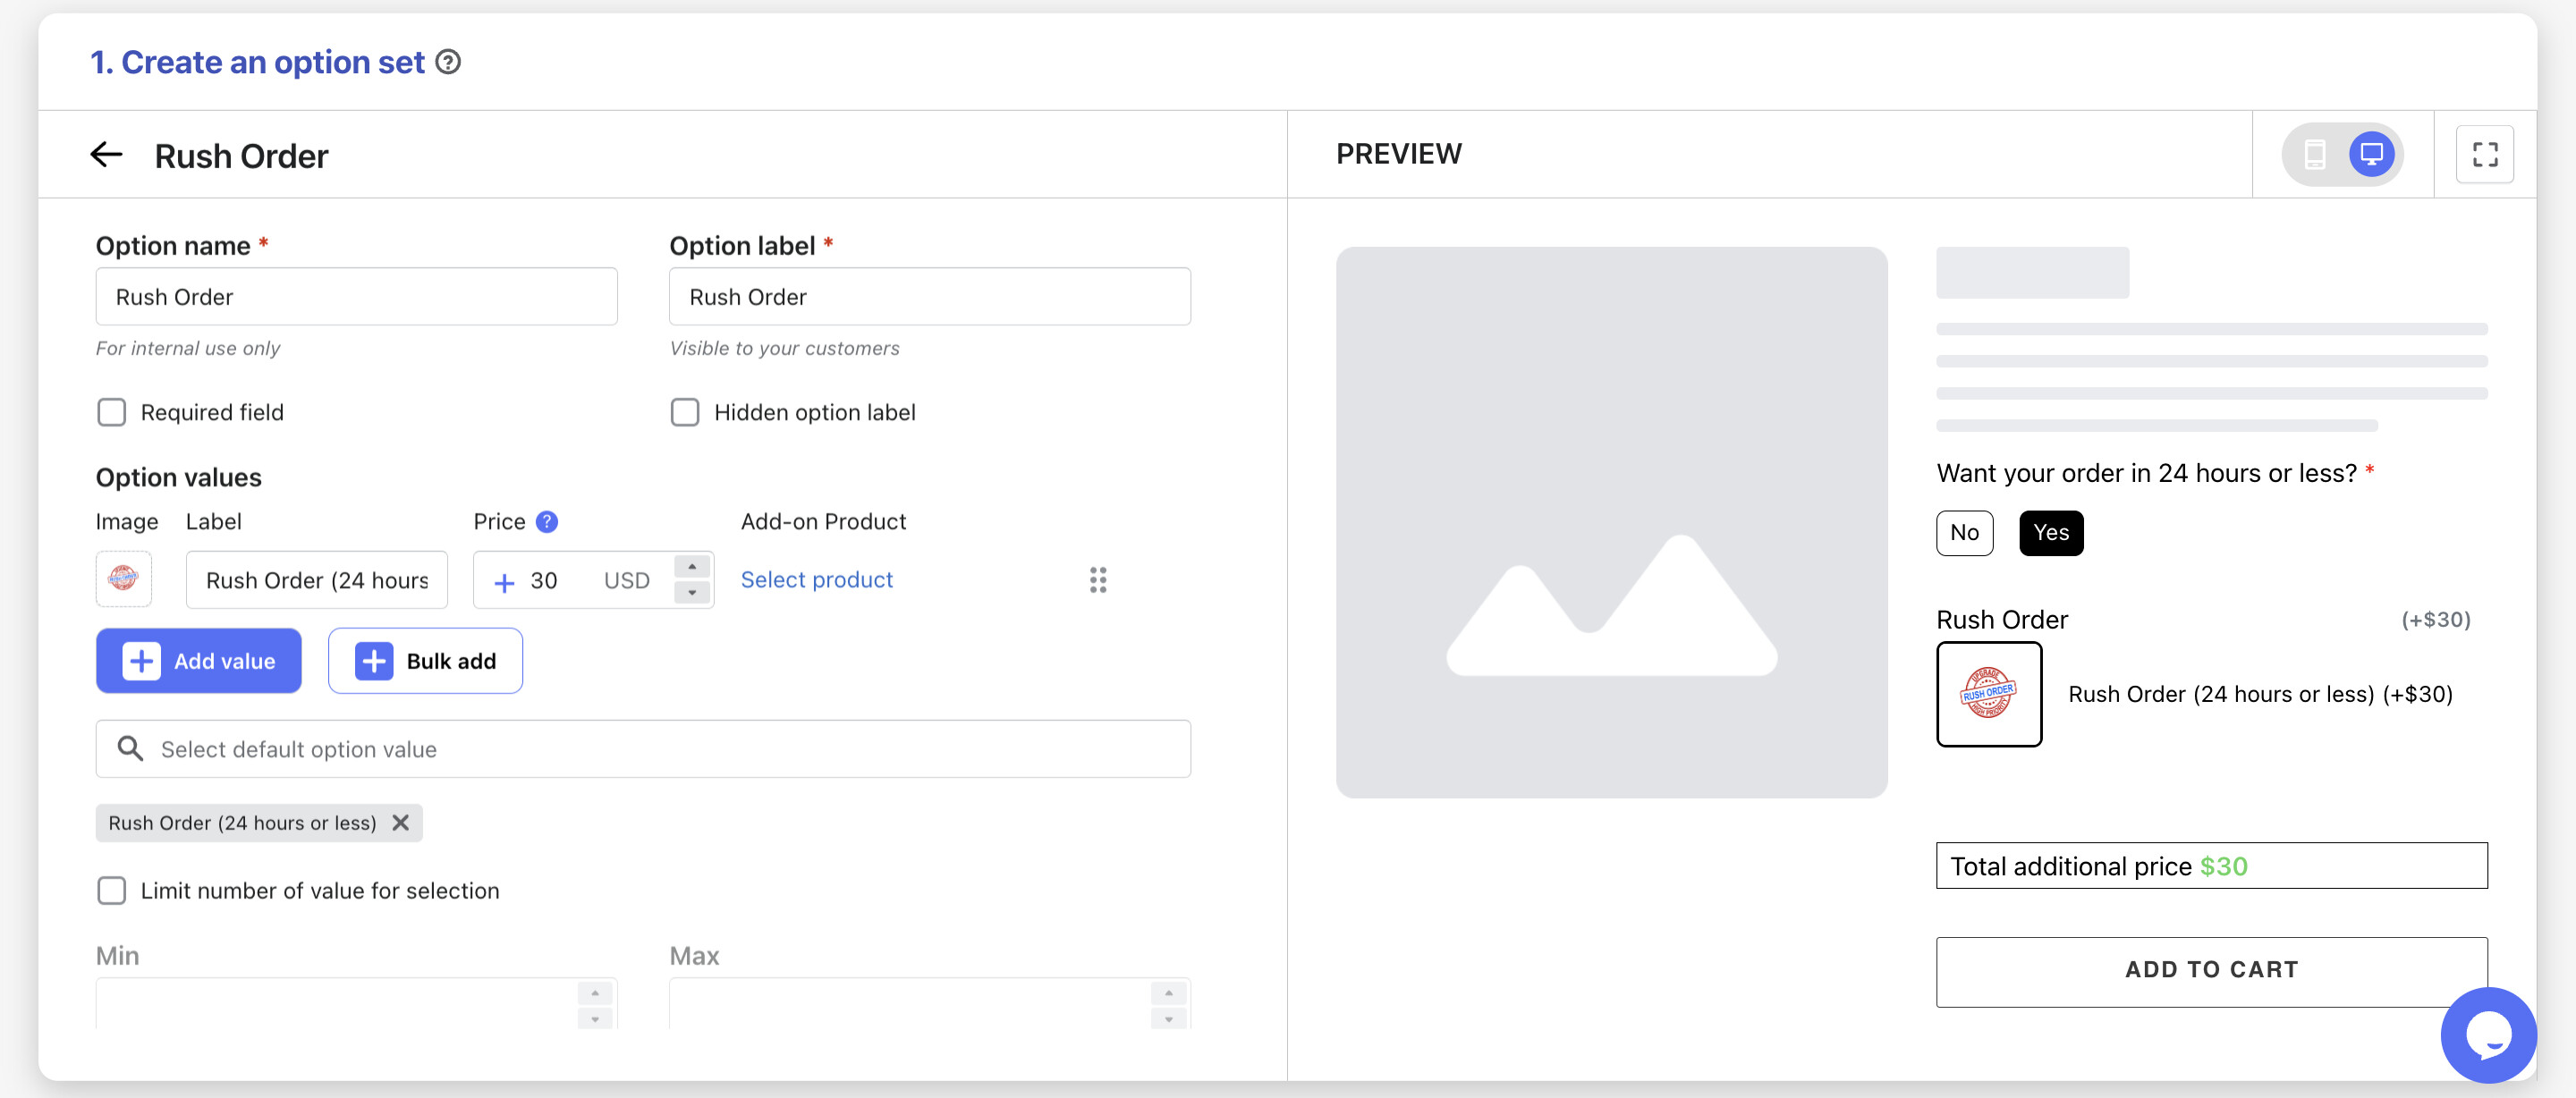Switch to mobile preview mode
This screenshot has width=2576, height=1098.
pos(2314,154)
